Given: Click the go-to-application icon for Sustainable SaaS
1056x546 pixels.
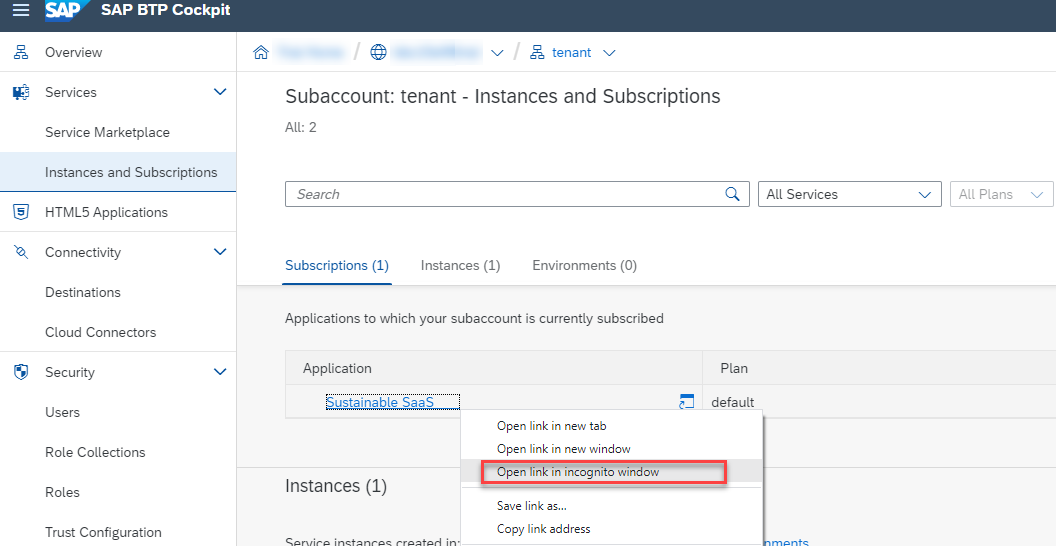Looking at the screenshot, I should [x=686, y=402].
